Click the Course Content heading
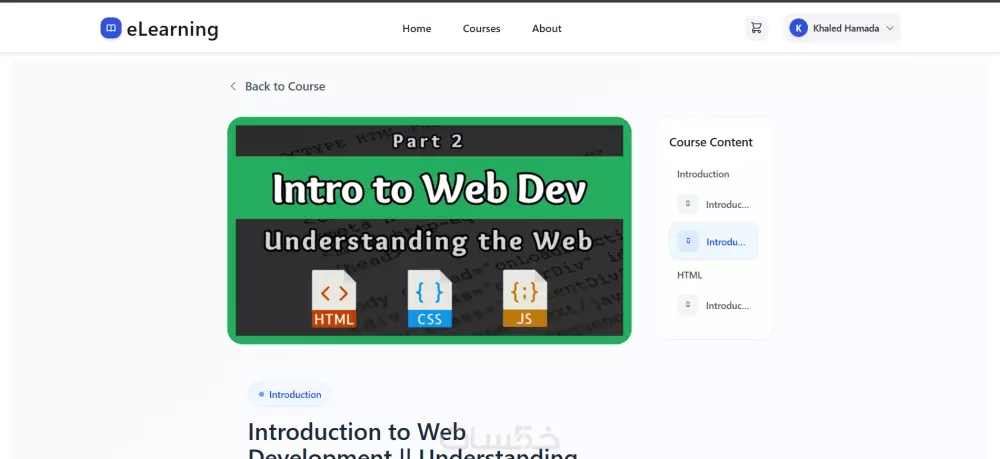Image resolution: width=1000 pixels, height=459 pixels. pos(710,142)
